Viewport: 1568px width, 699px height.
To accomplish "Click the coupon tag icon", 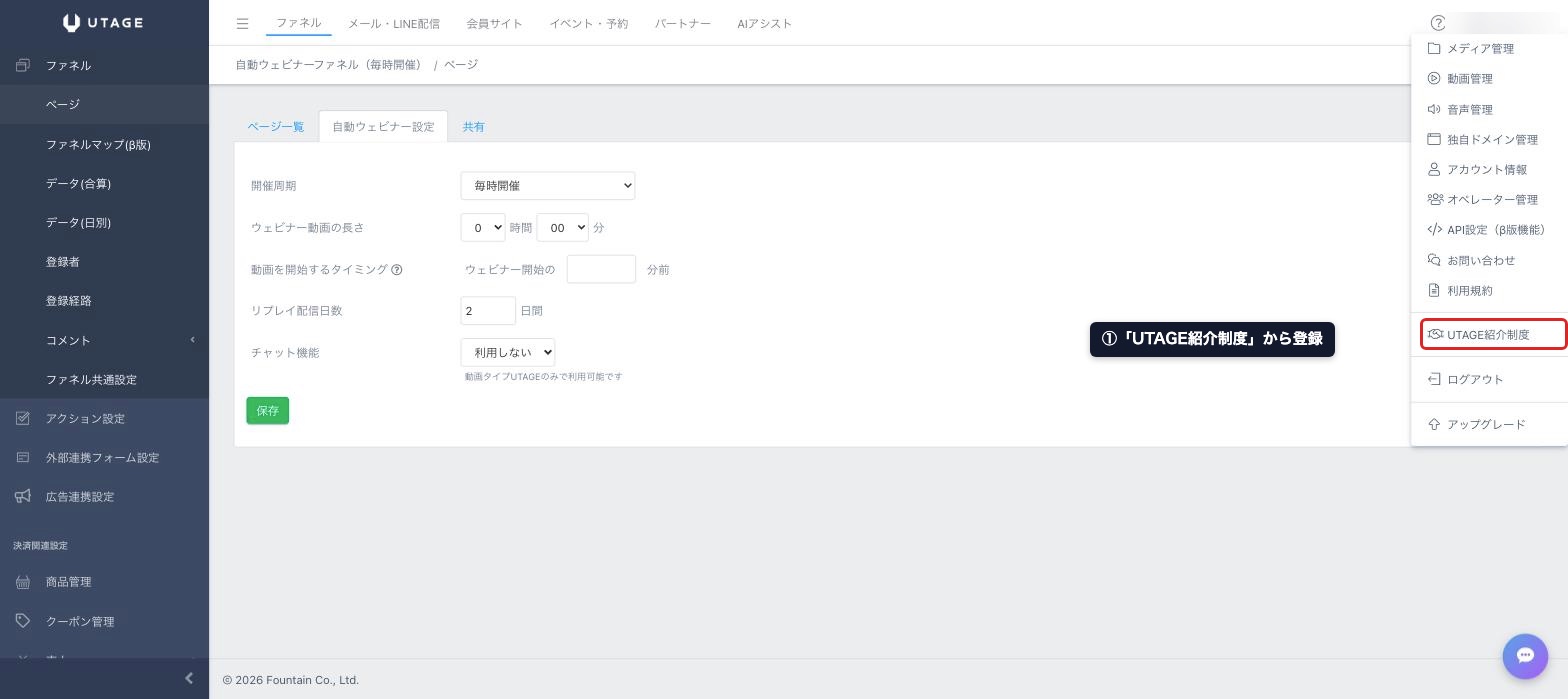I will [x=23, y=621].
